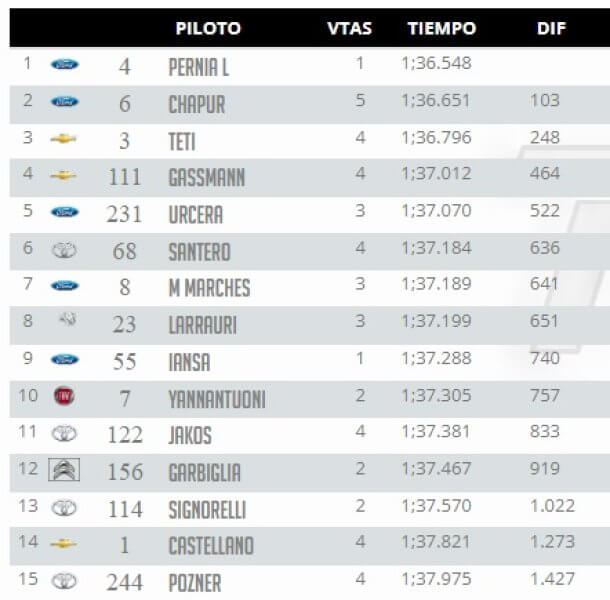Screen dimensions: 610x600
Task: Open driver name GASSMANN
Action: pos(207,177)
